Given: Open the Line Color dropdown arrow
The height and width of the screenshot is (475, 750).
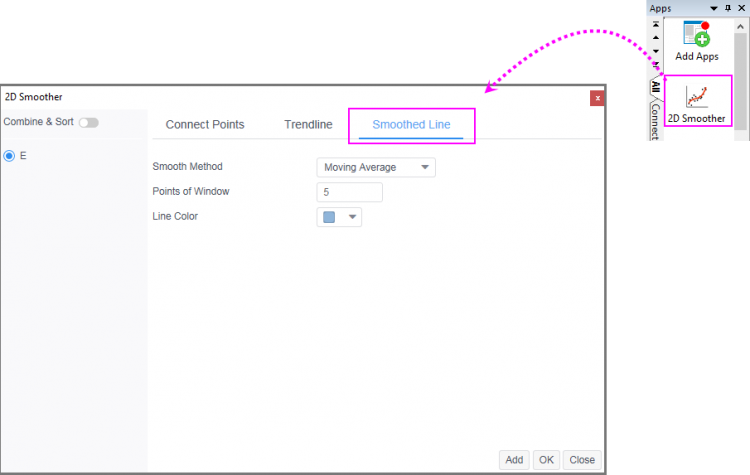Looking at the screenshot, I should 353,217.
